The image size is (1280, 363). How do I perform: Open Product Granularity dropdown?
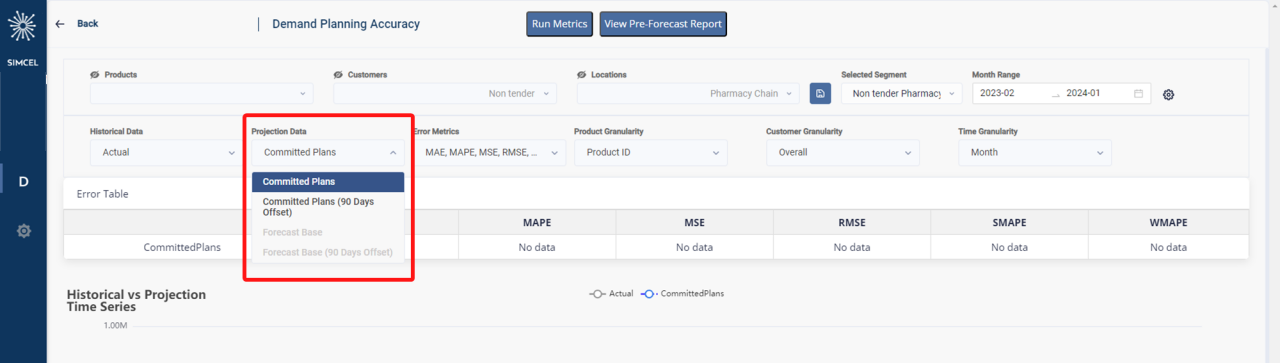click(x=650, y=152)
